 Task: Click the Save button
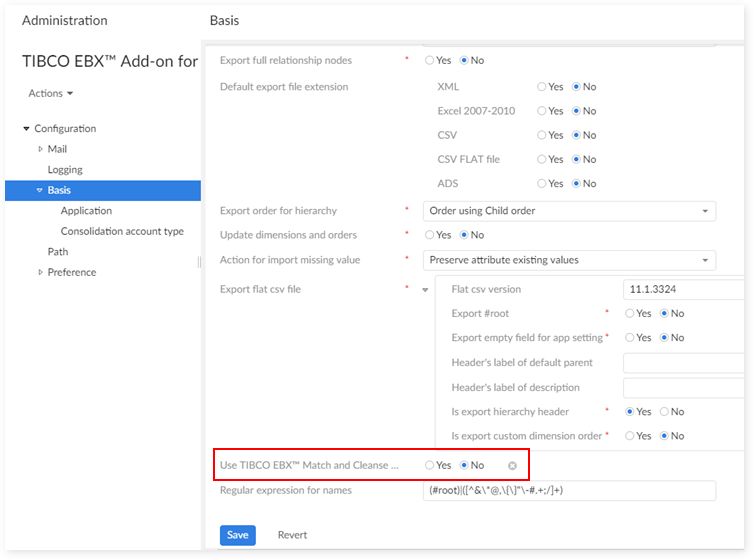coord(237,535)
